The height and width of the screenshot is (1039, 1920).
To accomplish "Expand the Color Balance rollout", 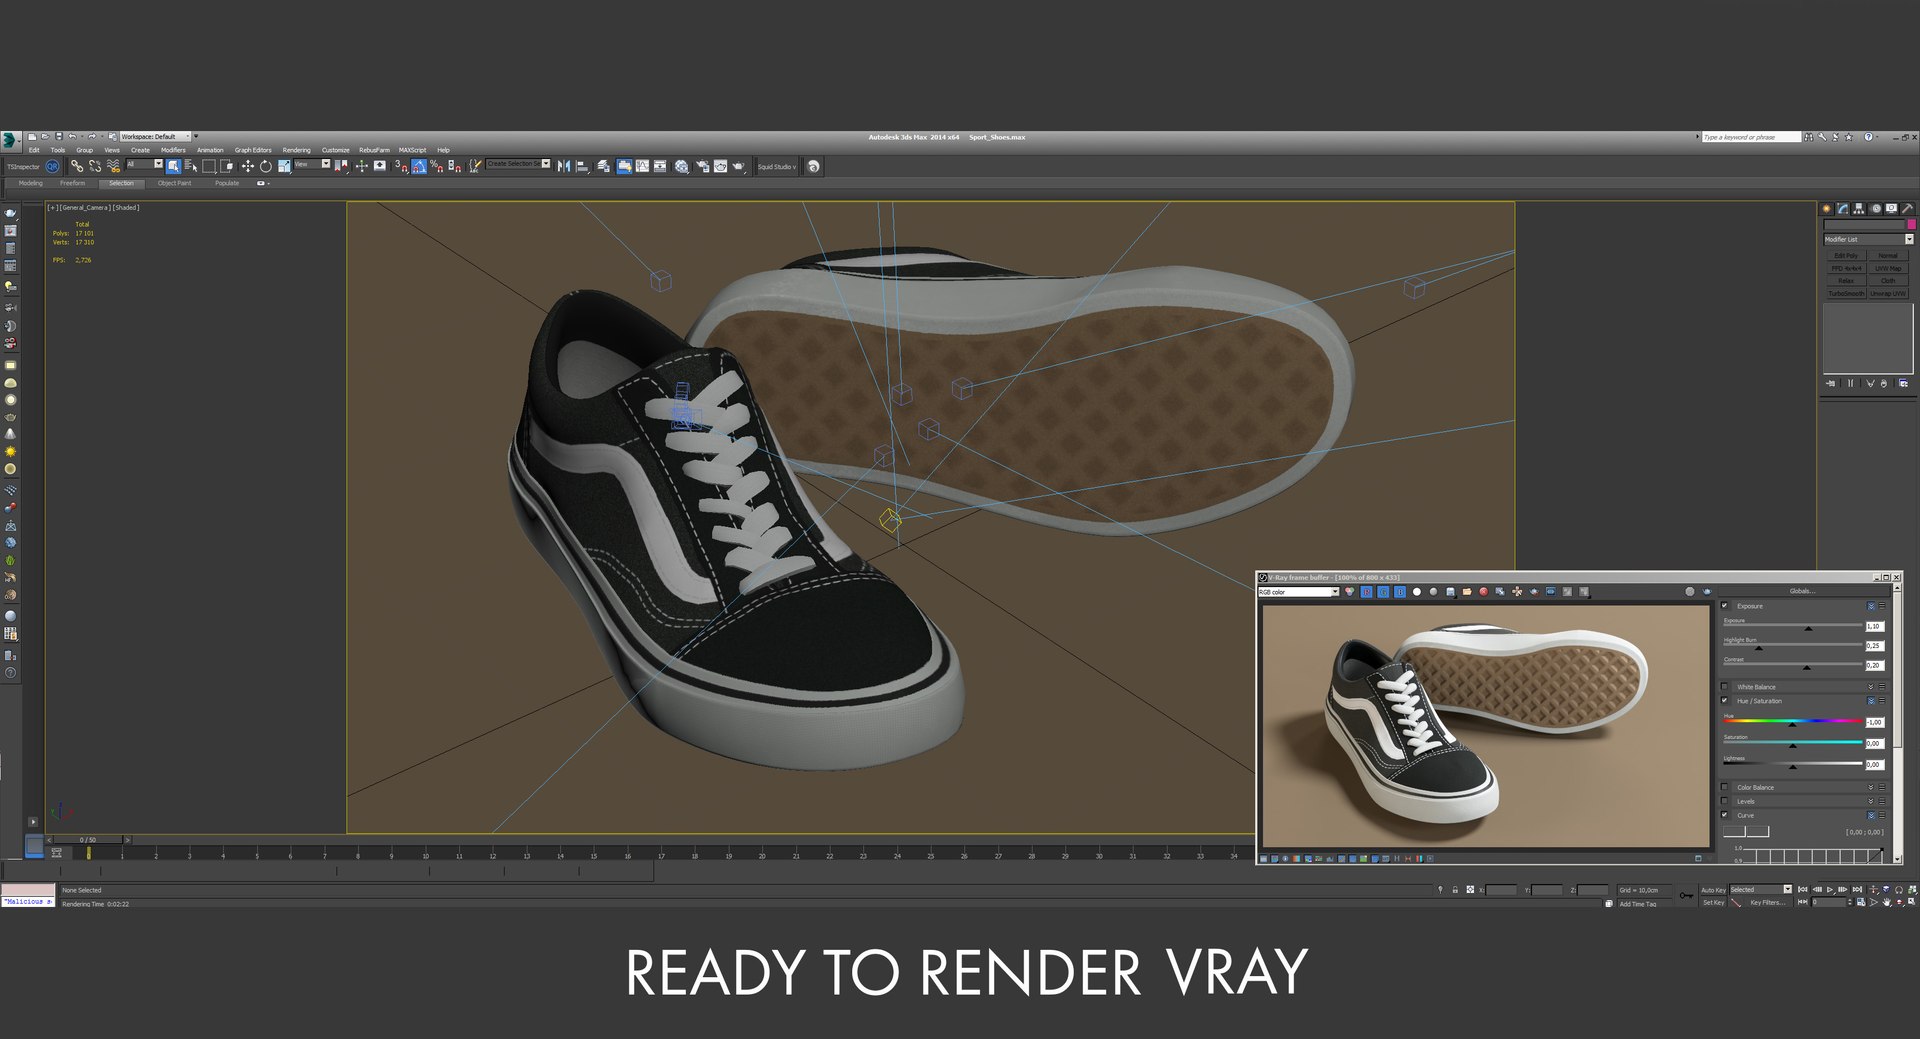I will coord(1871,787).
